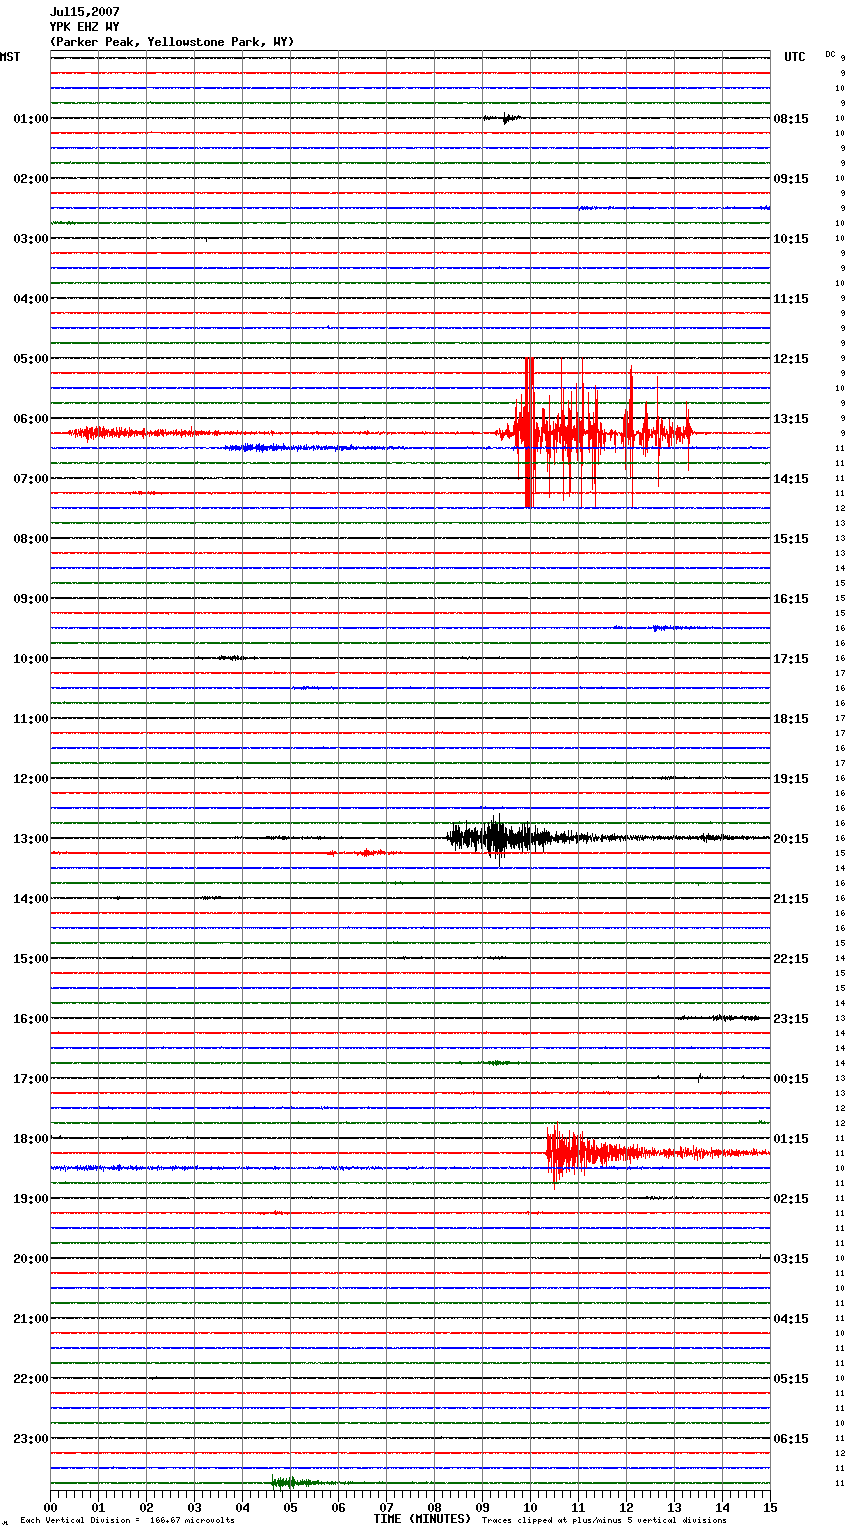Select the station code YPK EHZ WY
Viewport: 850px width, 1534px height.
point(85,27)
